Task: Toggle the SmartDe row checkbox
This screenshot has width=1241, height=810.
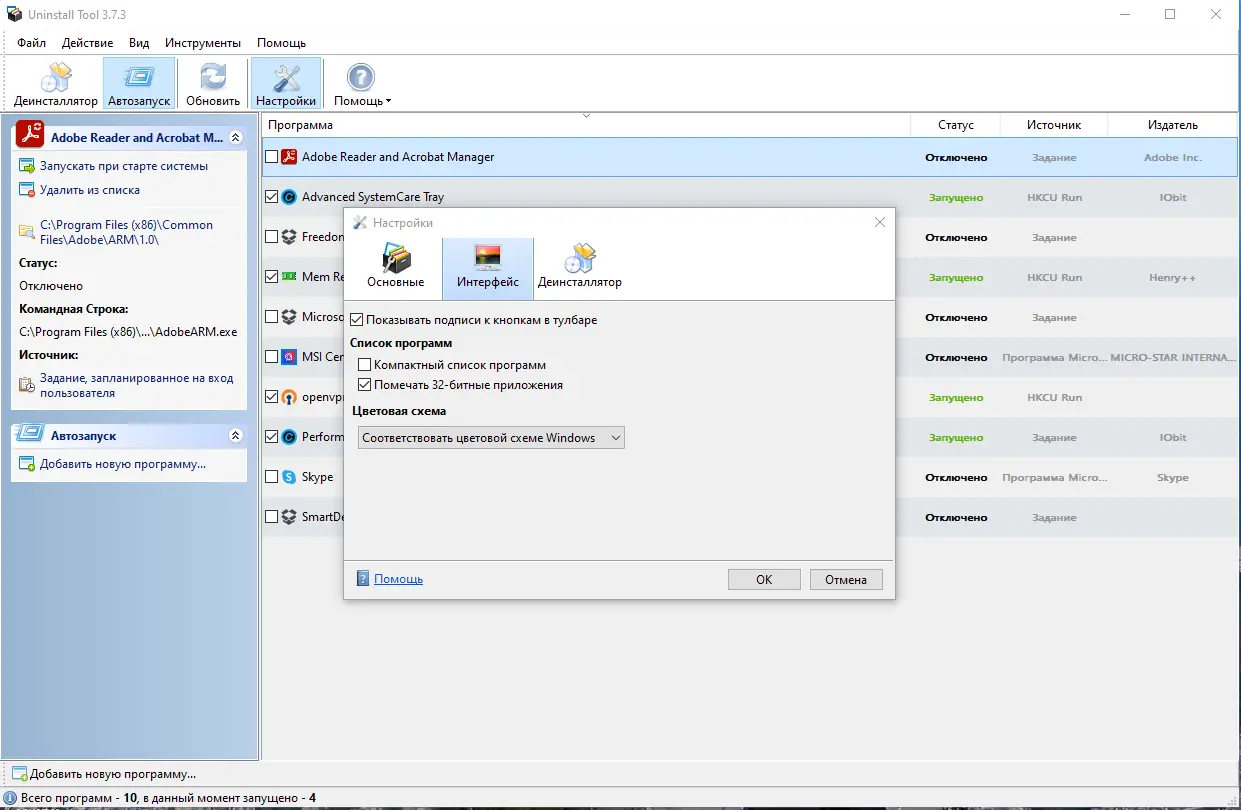Action: [x=271, y=517]
